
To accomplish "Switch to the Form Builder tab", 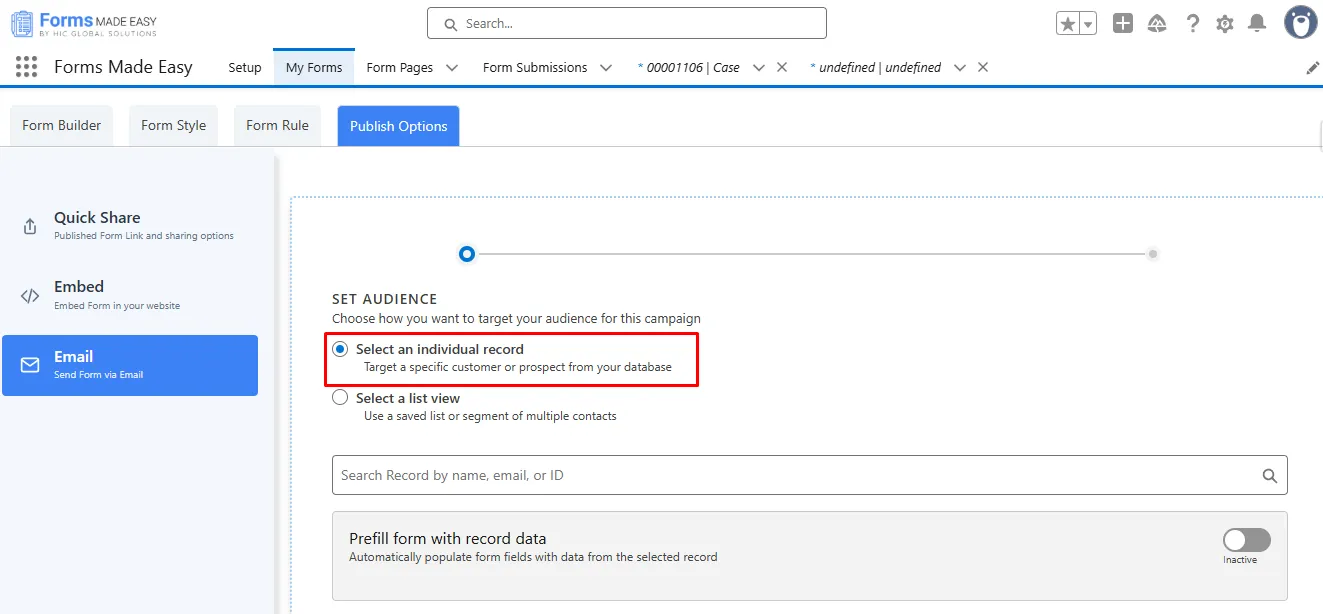I will pos(62,126).
